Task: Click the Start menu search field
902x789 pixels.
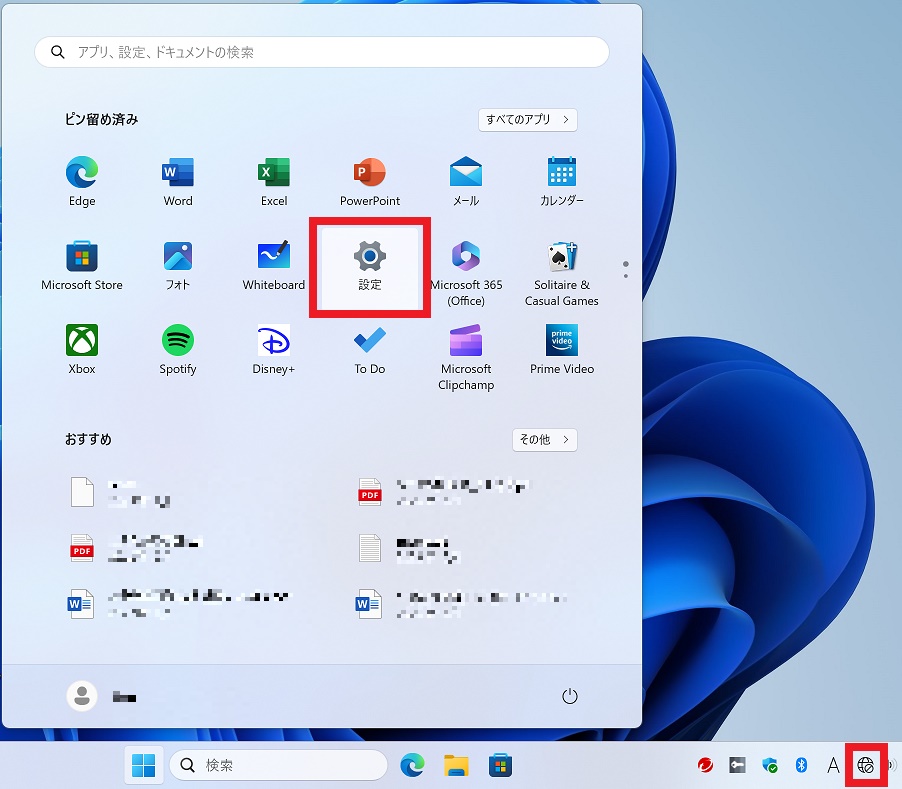Action: pos(322,52)
